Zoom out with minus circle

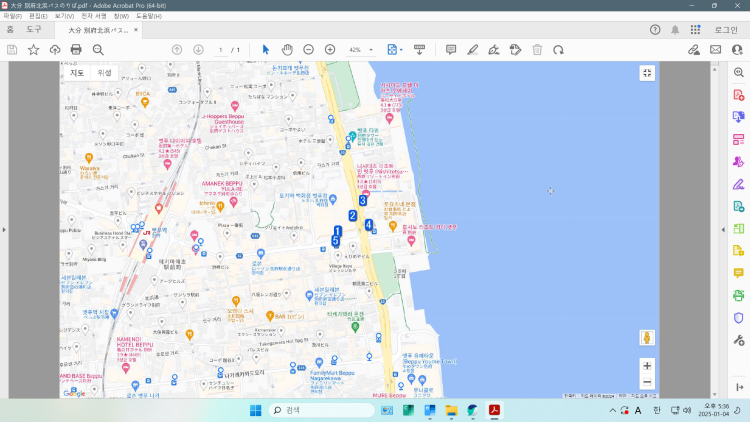coord(309,50)
